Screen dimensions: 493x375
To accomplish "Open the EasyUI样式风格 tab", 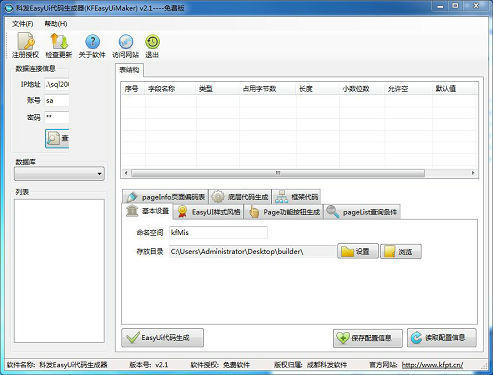I will [209, 212].
